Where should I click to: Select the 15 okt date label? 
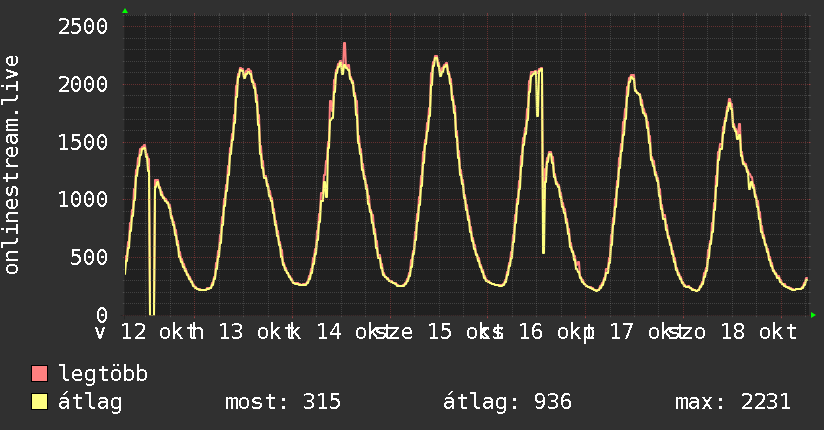[x=451, y=332]
